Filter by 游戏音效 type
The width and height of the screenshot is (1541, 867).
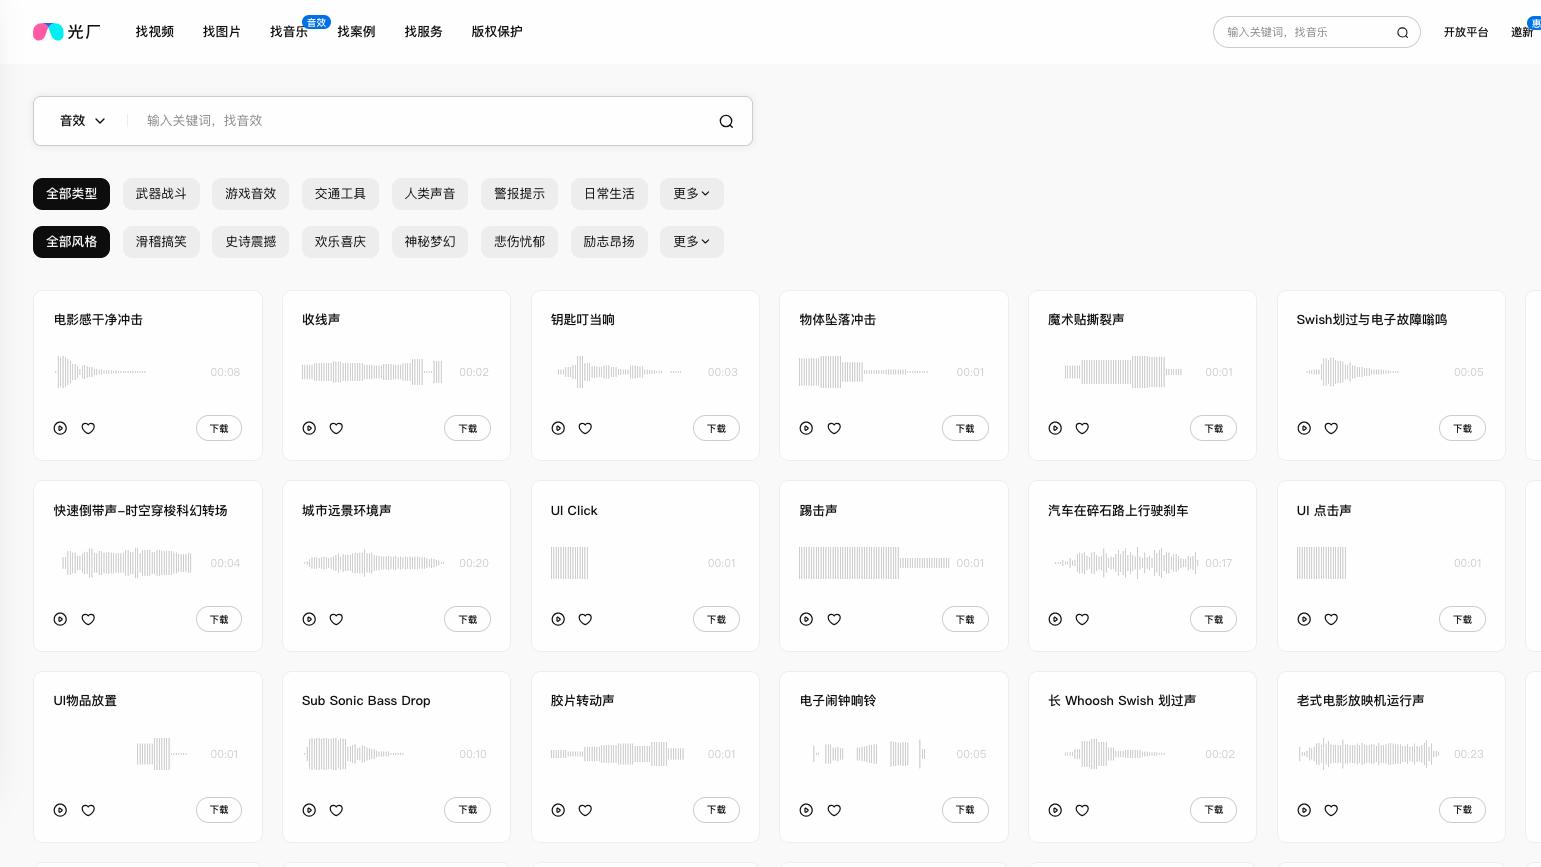250,194
